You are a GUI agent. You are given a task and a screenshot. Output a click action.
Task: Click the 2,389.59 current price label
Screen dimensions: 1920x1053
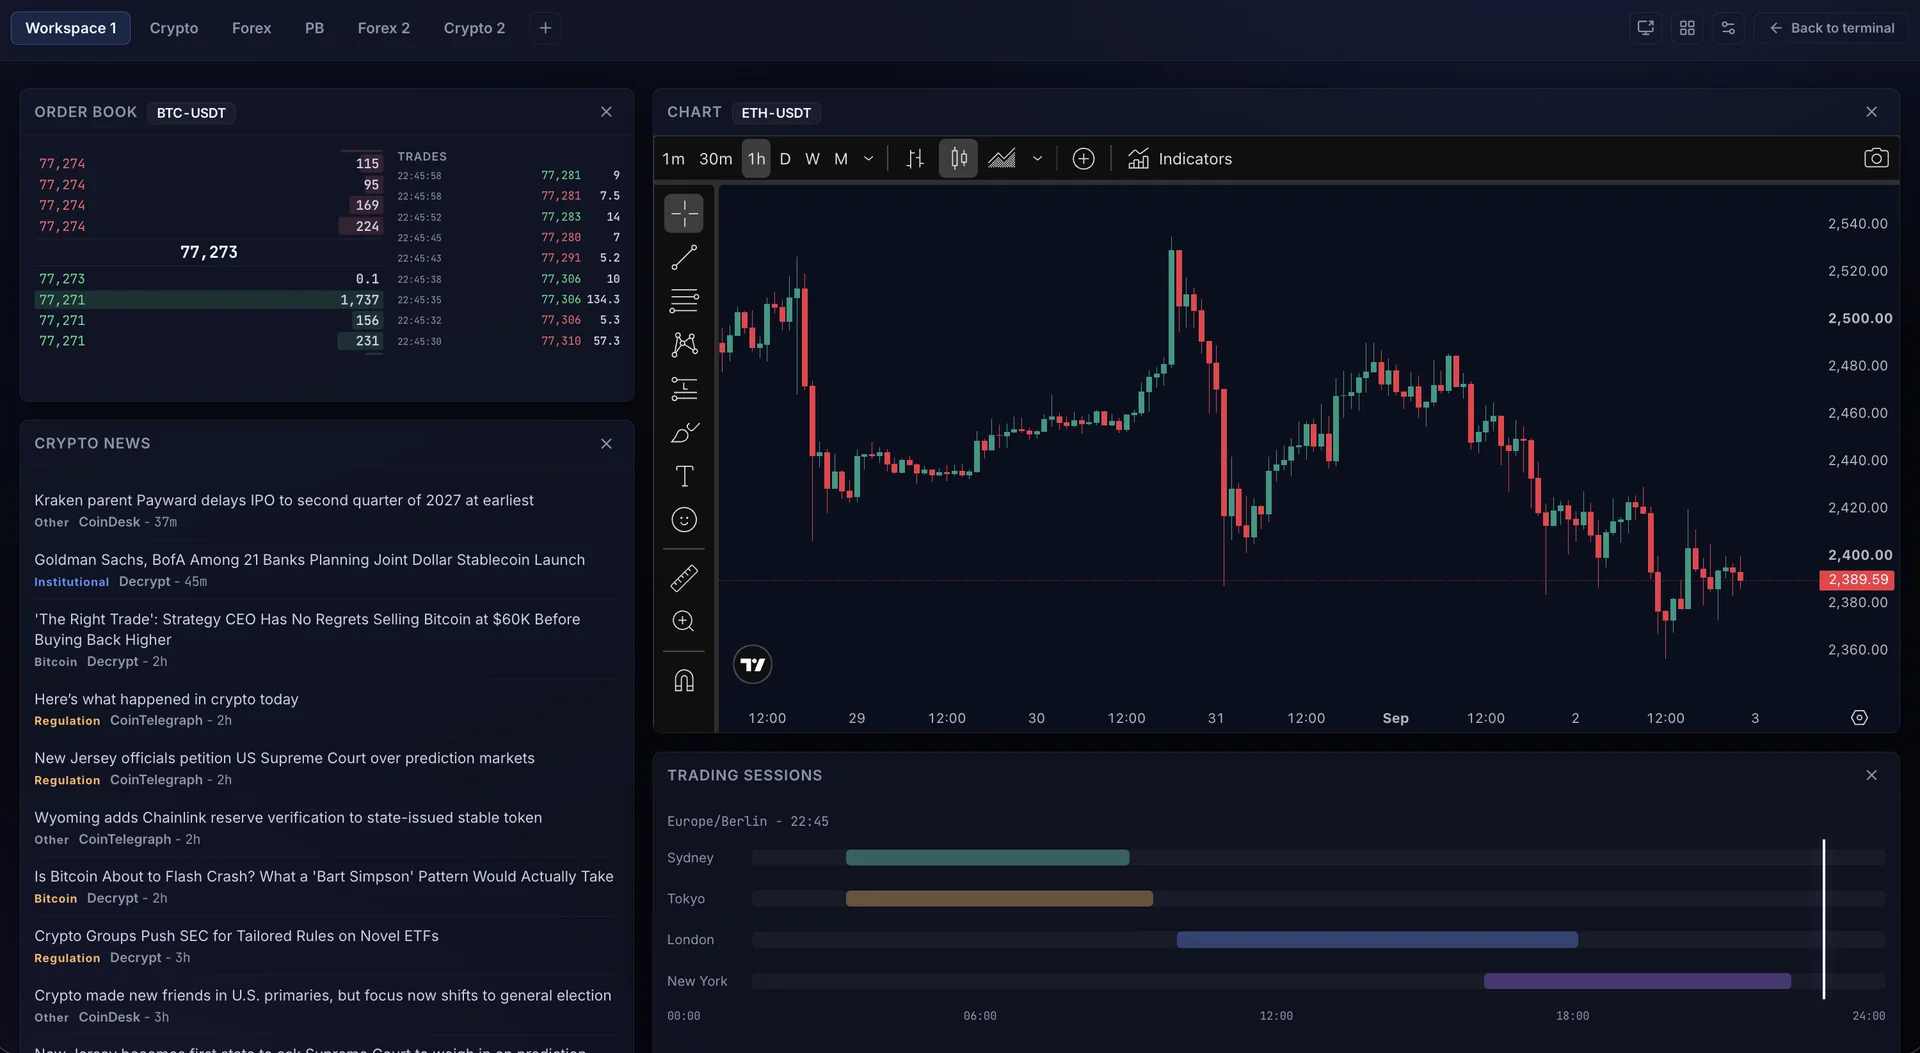1857,580
